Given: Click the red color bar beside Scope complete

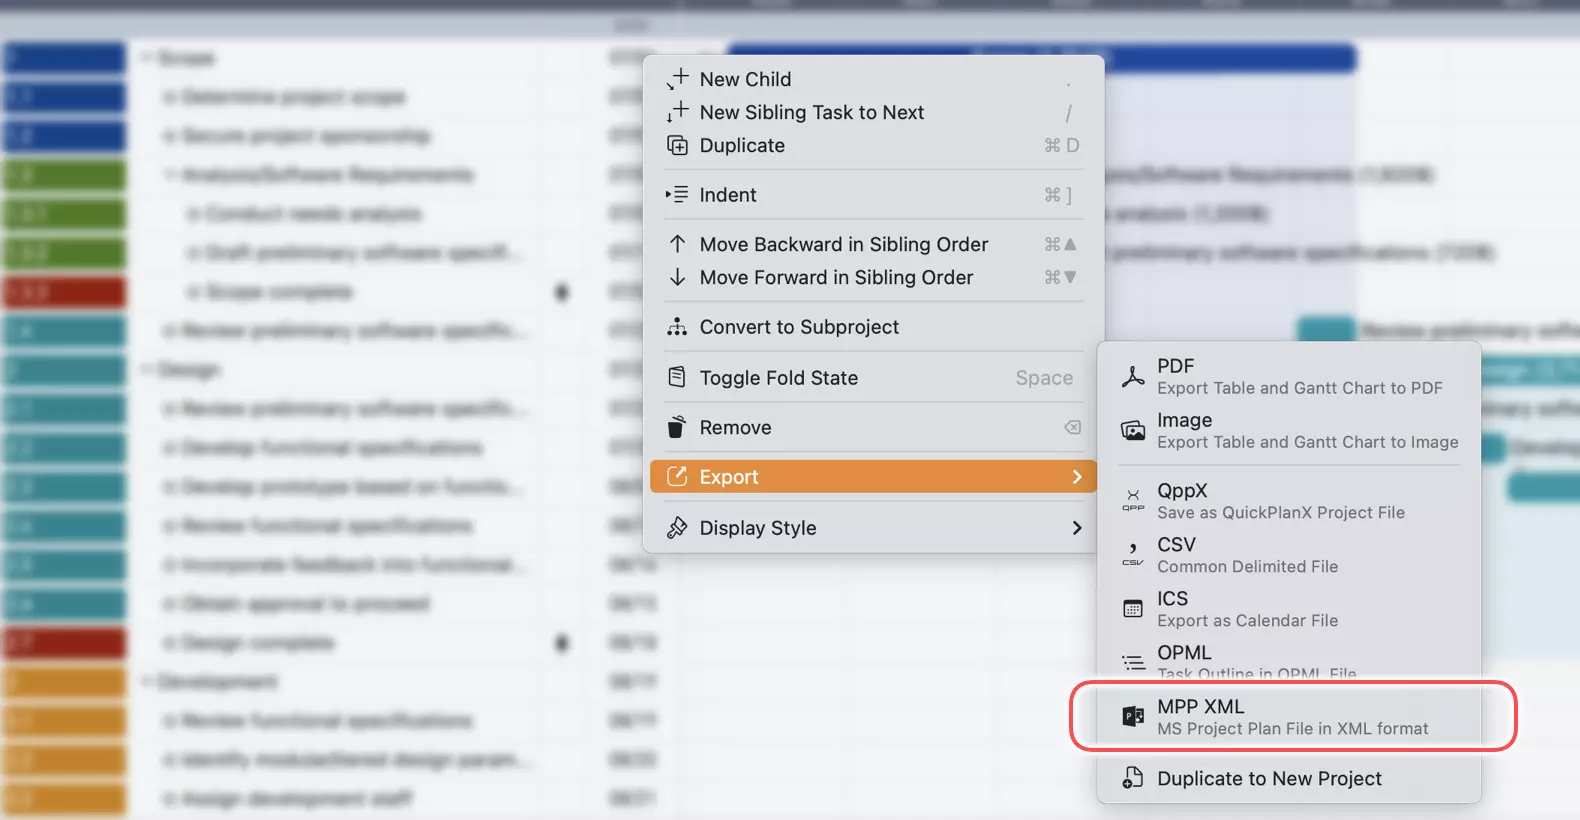Looking at the screenshot, I should (x=63, y=291).
